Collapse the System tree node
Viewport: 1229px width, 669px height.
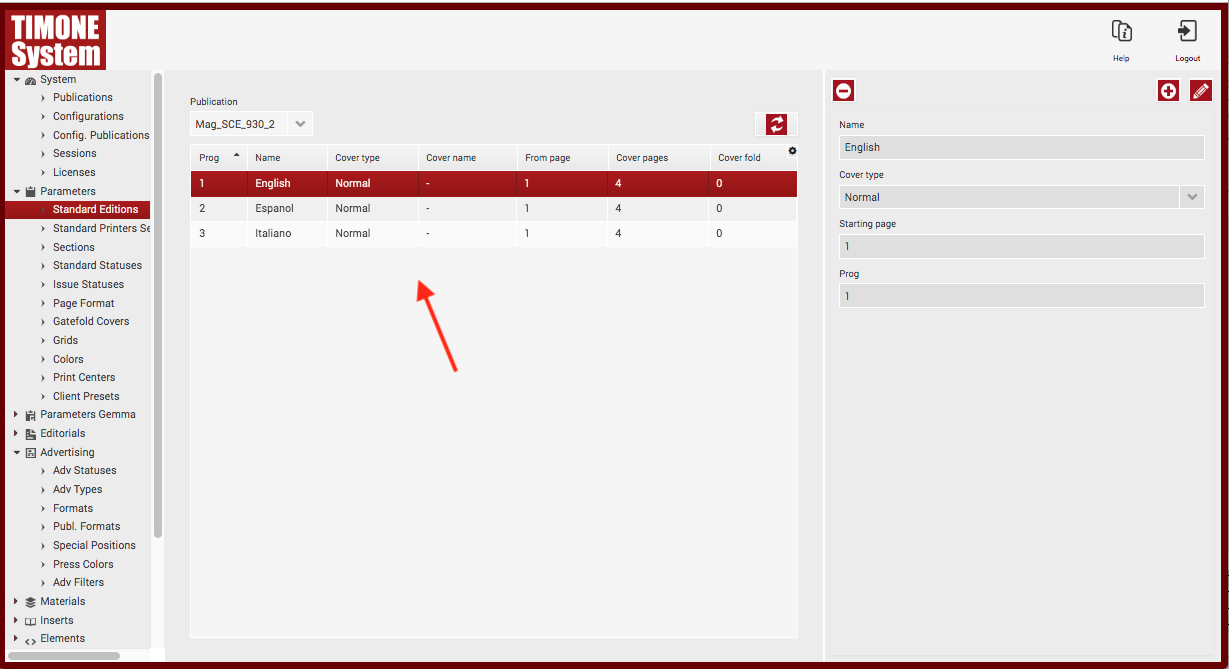(x=17, y=79)
